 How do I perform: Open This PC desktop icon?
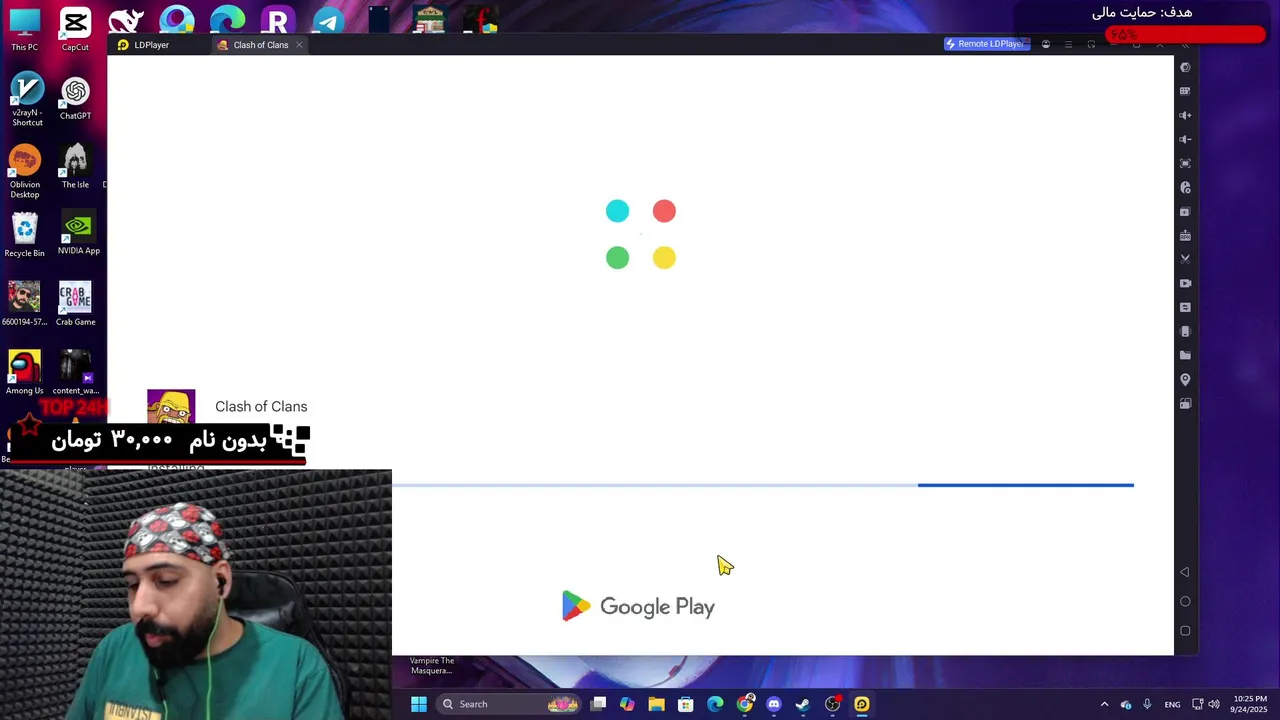tap(25, 29)
